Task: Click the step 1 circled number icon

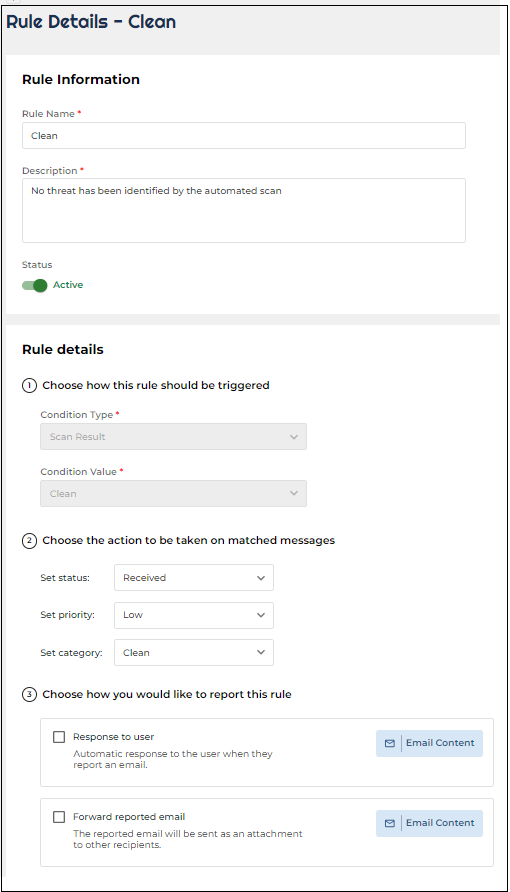Action: (30, 386)
